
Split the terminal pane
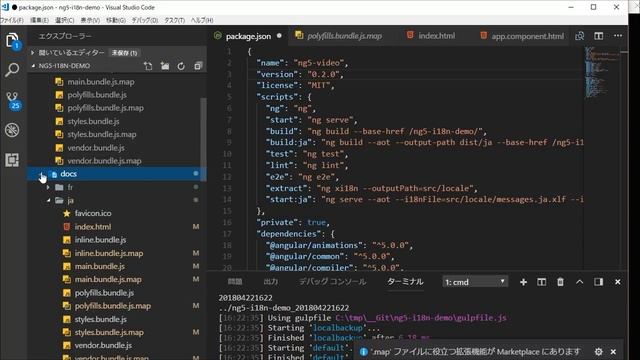coord(542,282)
